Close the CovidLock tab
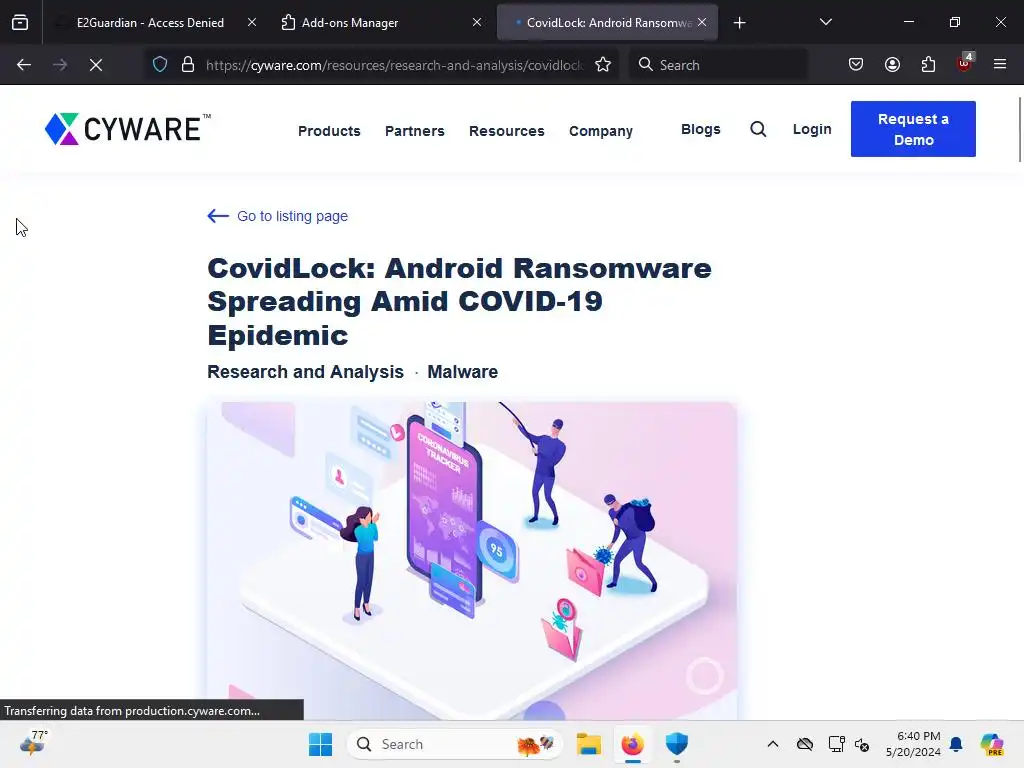The width and height of the screenshot is (1024, 768). point(702,22)
